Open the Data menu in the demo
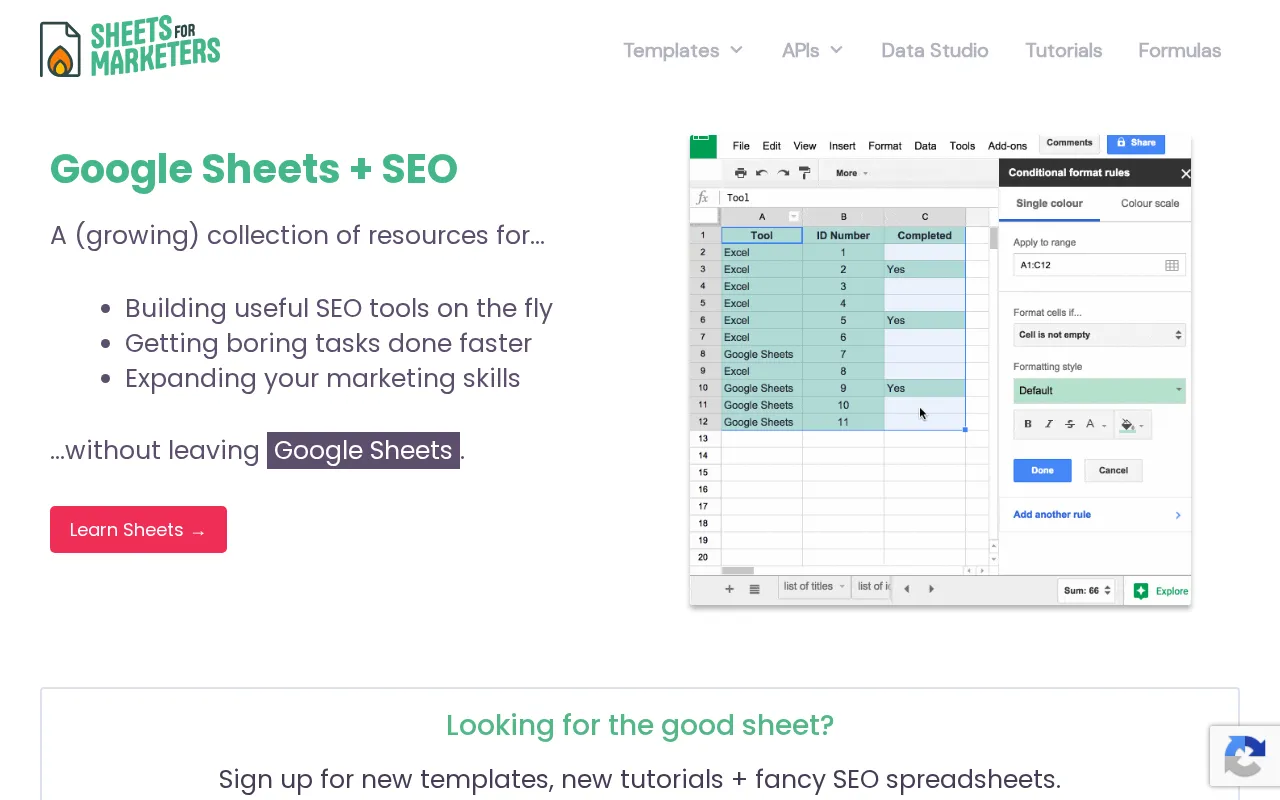1280x800 pixels. (925, 146)
